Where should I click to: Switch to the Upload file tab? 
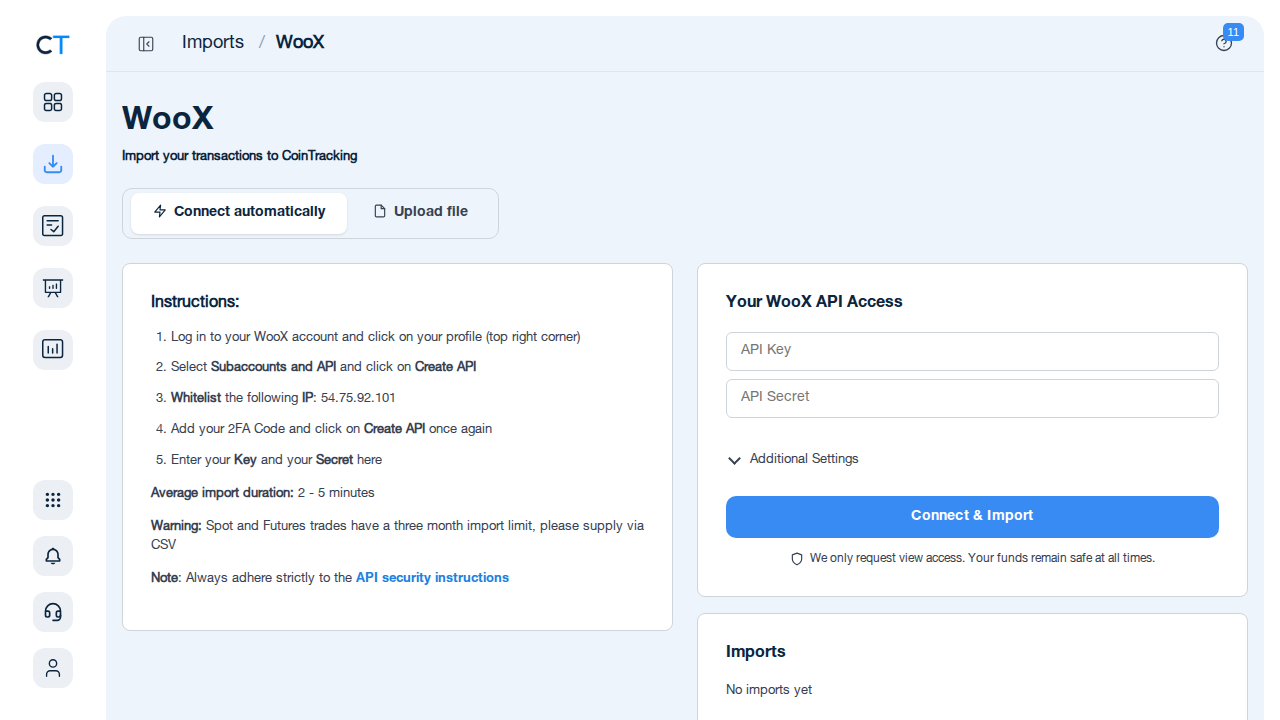(x=421, y=212)
